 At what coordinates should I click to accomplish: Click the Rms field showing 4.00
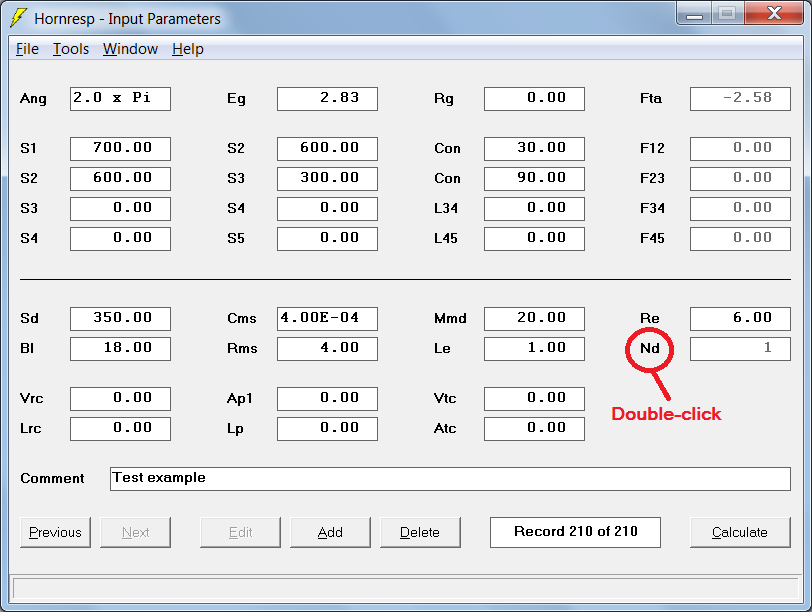pos(327,349)
